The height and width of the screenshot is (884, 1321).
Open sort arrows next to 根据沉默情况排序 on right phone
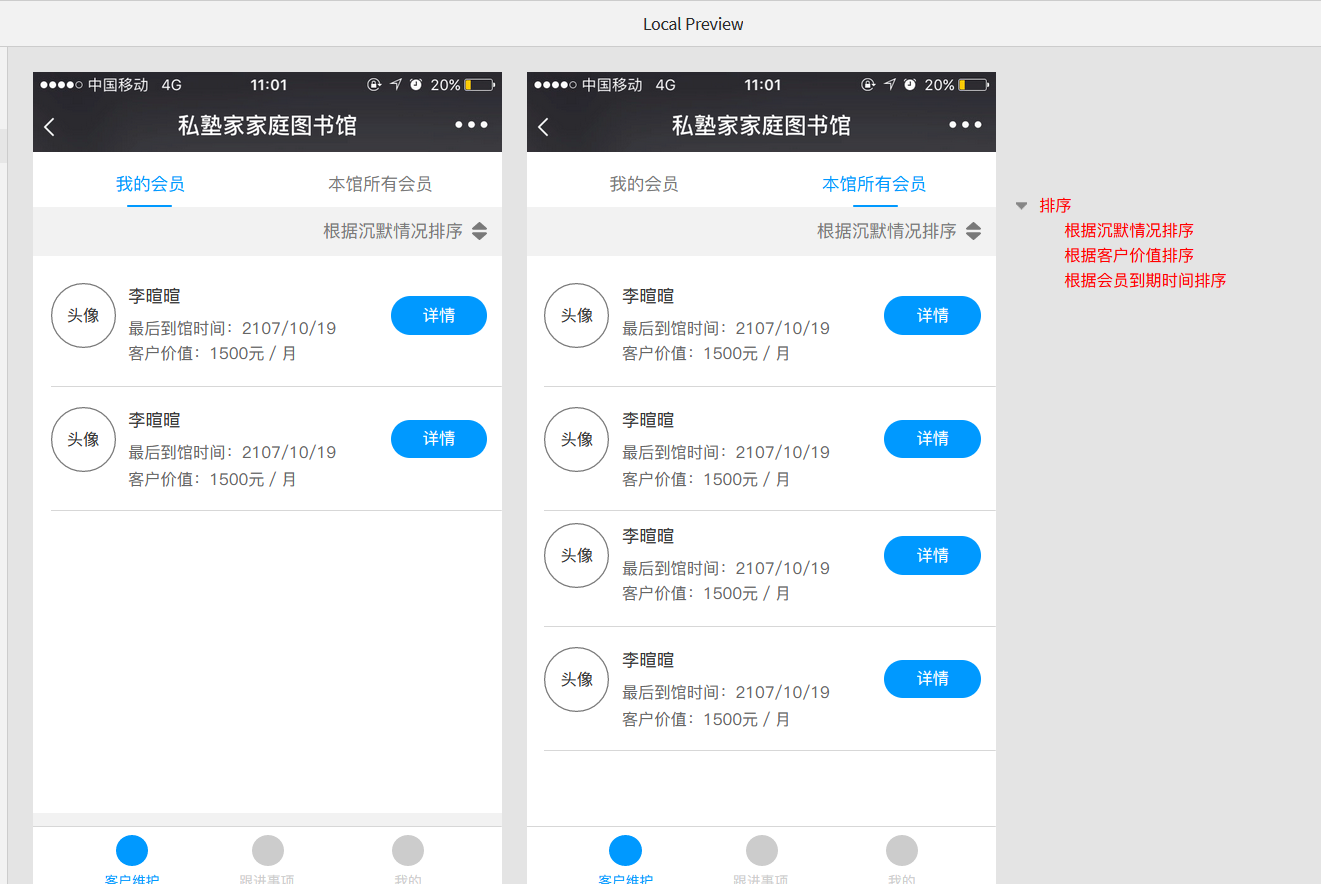[x=974, y=231]
